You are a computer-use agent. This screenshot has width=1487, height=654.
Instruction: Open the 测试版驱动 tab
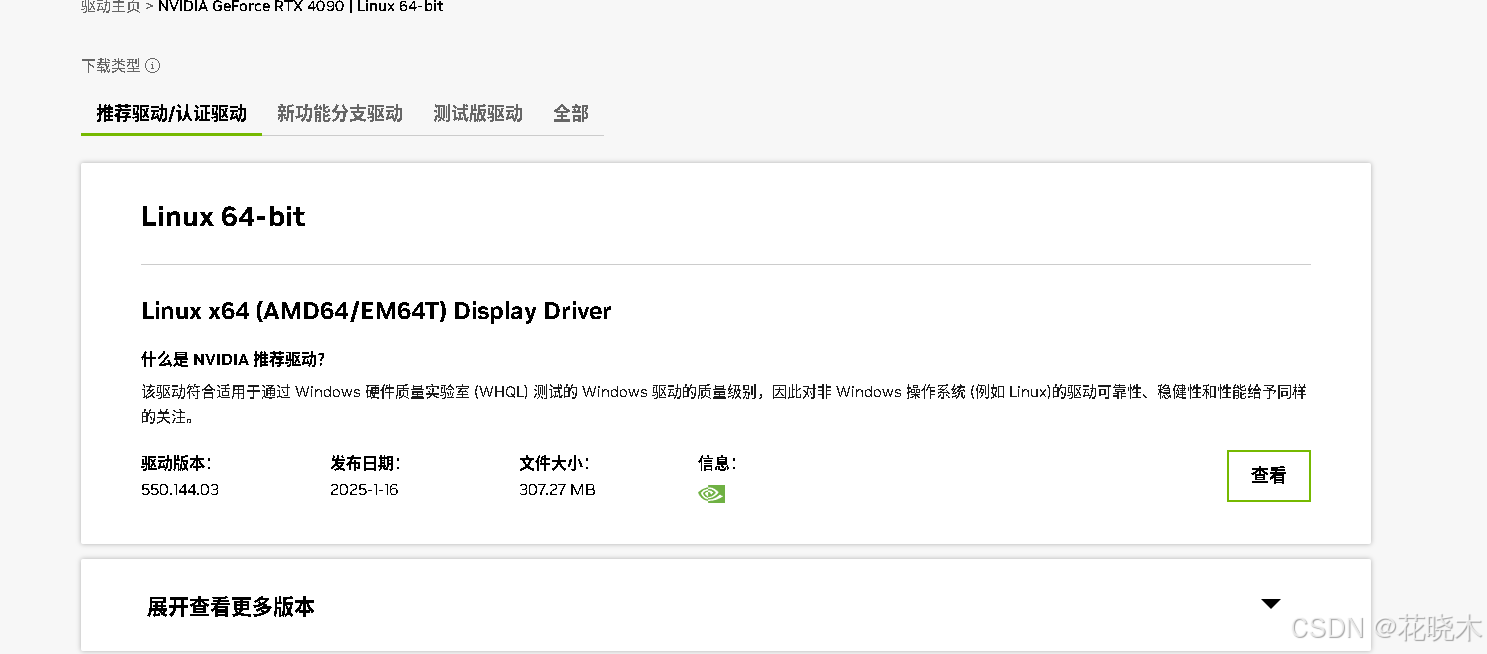coord(478,113)
